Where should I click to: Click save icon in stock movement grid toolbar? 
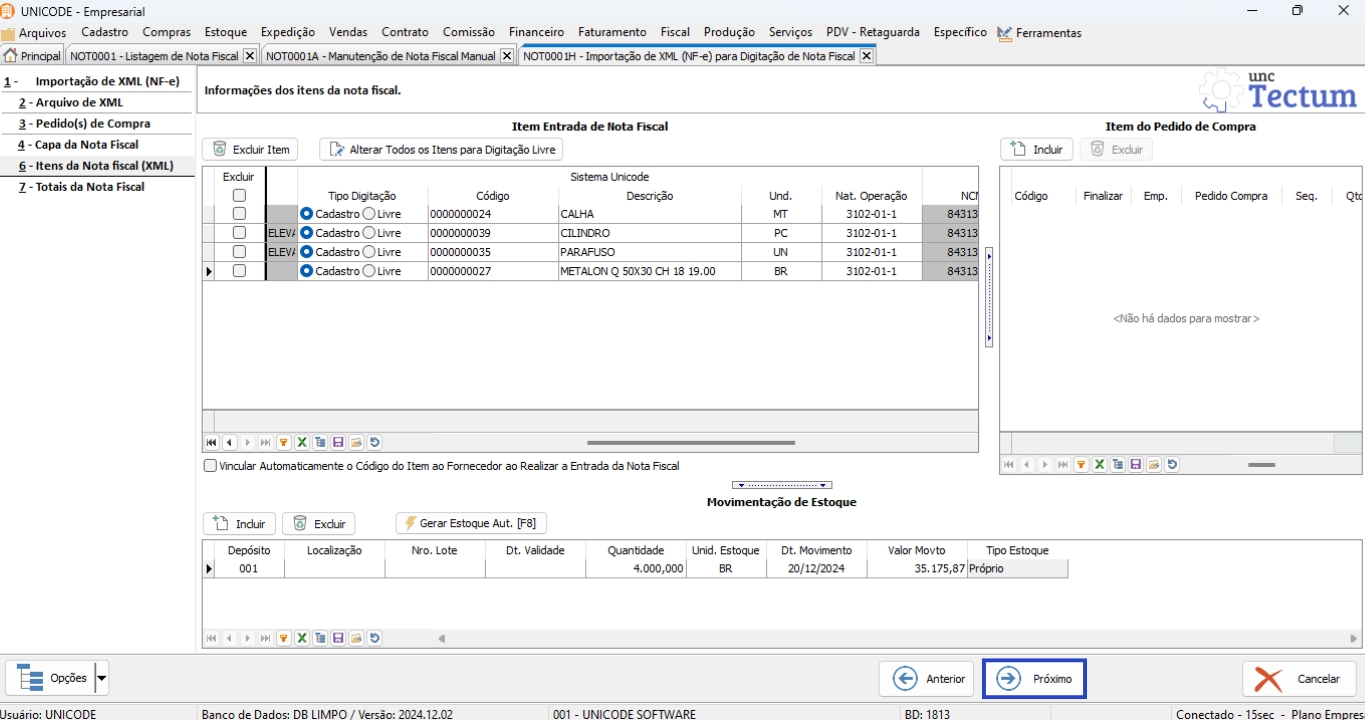coord(338,638)
